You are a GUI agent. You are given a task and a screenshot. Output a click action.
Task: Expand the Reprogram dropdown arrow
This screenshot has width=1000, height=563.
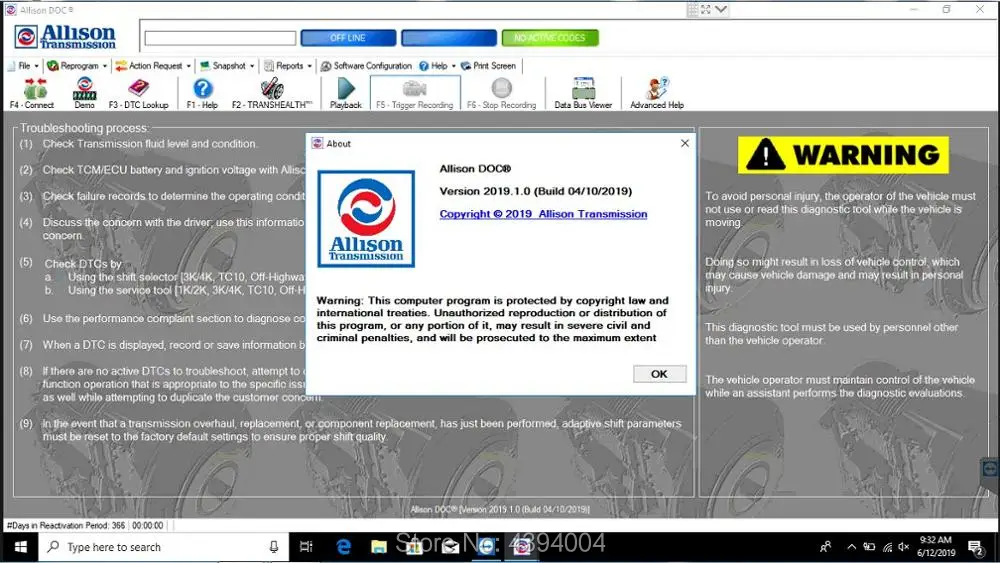(x=105, y=66)
